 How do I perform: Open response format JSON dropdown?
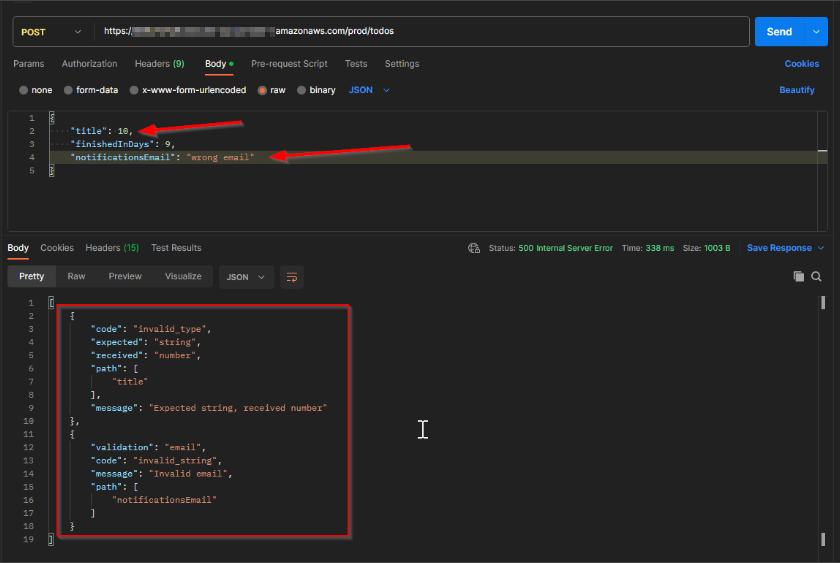click(246, 277)
